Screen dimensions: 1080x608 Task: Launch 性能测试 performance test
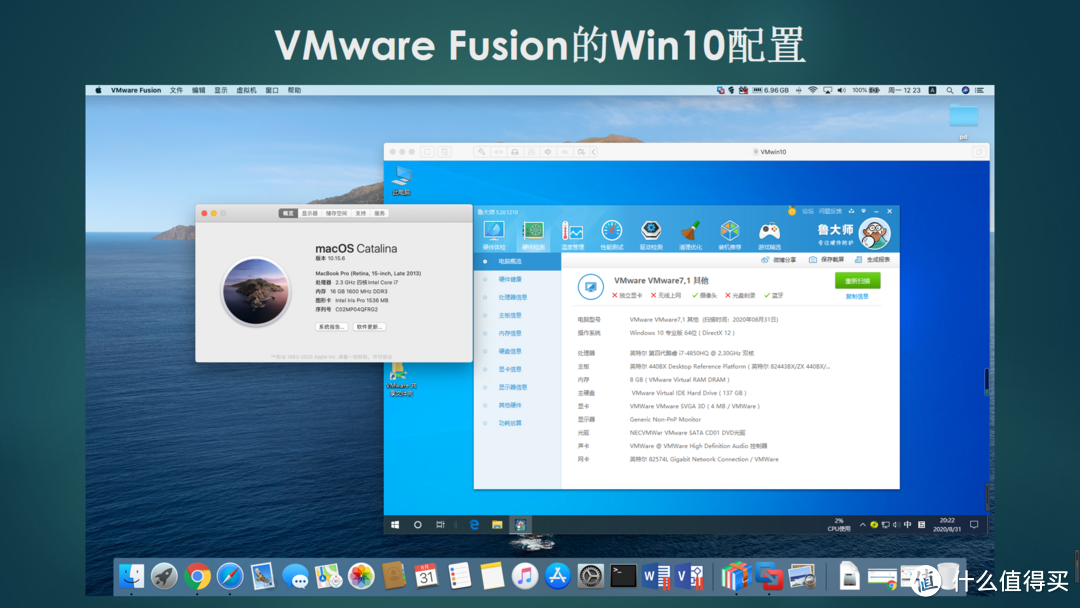(x=612, y=235)
